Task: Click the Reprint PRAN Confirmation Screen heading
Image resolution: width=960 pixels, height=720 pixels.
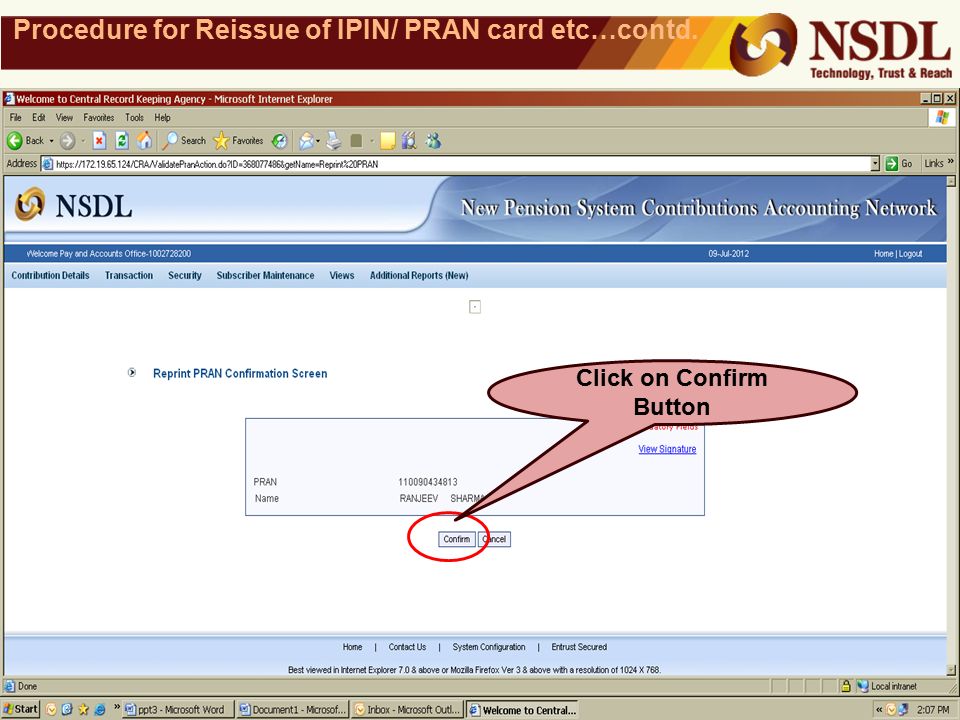Action: point(240,373)
